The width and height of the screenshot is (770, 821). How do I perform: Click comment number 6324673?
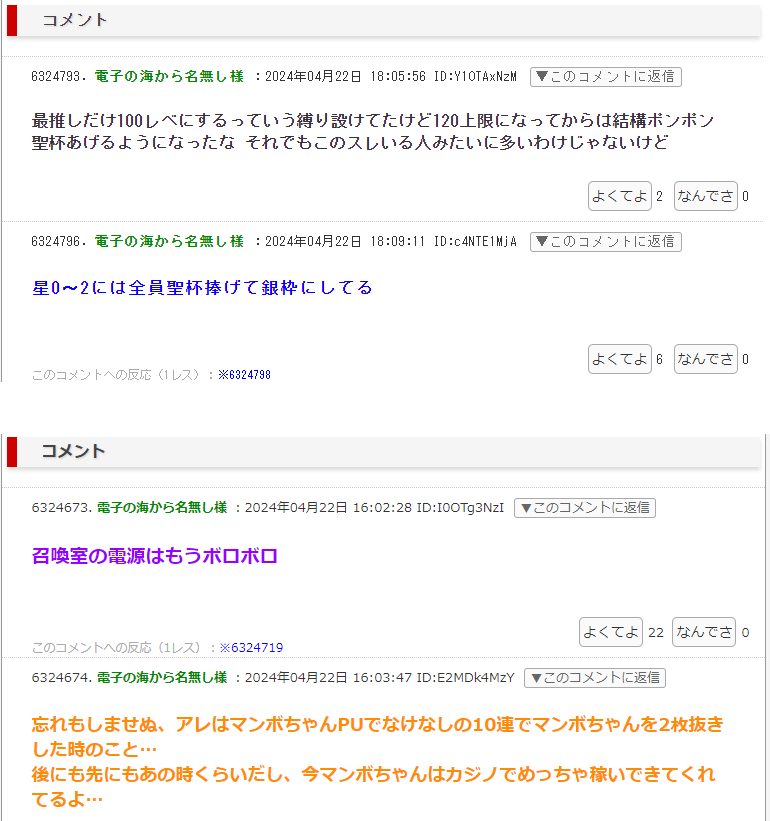point(60,507)
